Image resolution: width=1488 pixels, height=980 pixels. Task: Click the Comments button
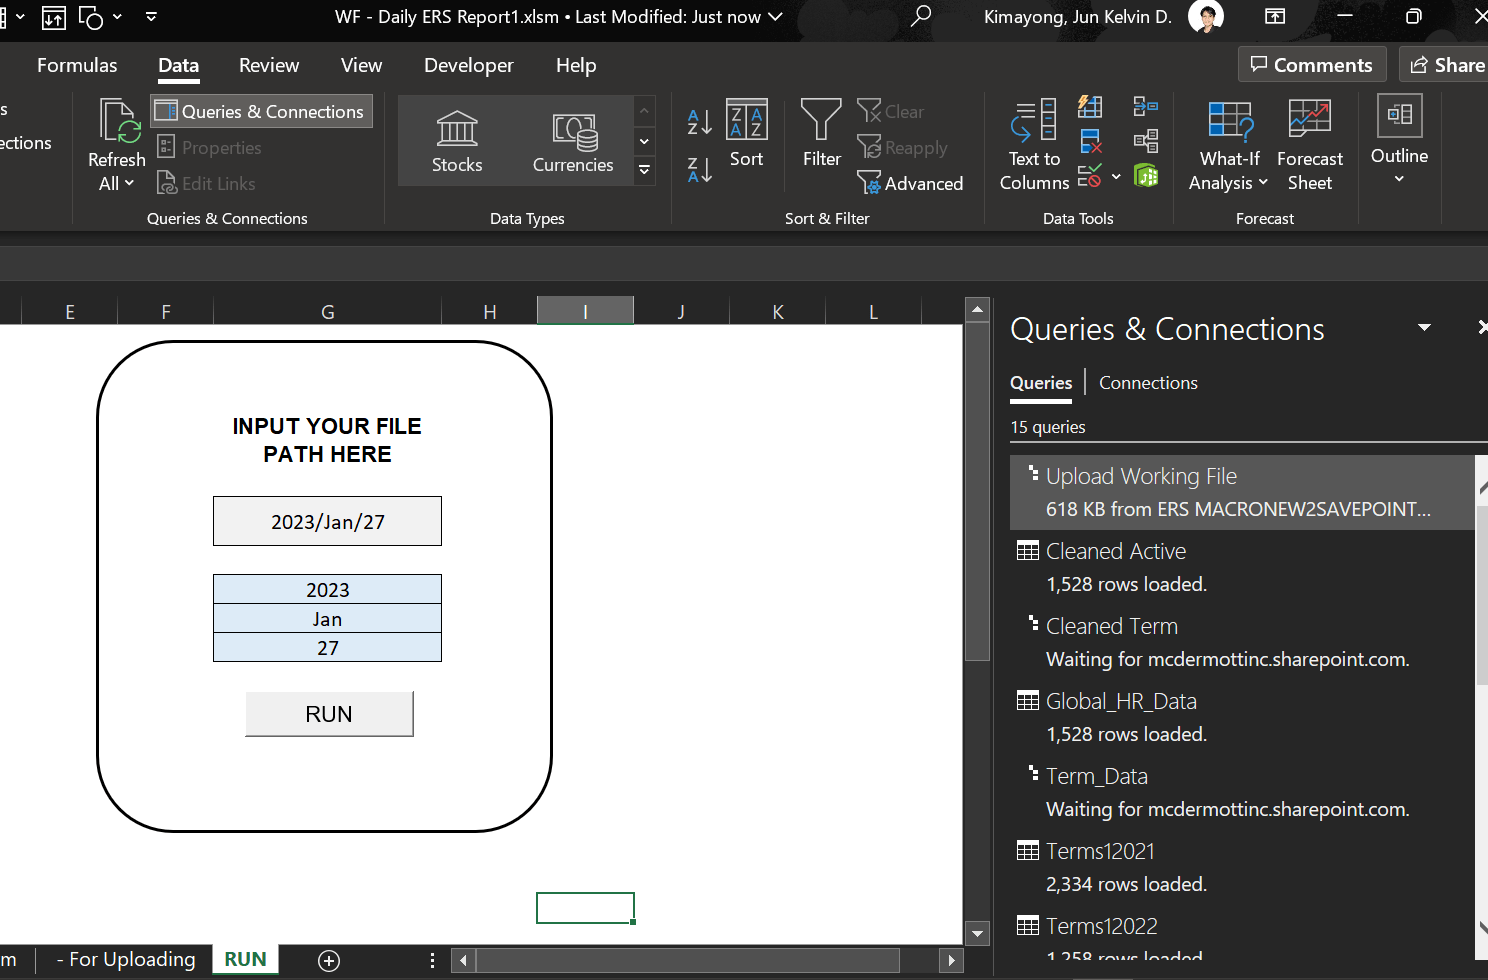pyautogui.click(x=1312, y=65)
